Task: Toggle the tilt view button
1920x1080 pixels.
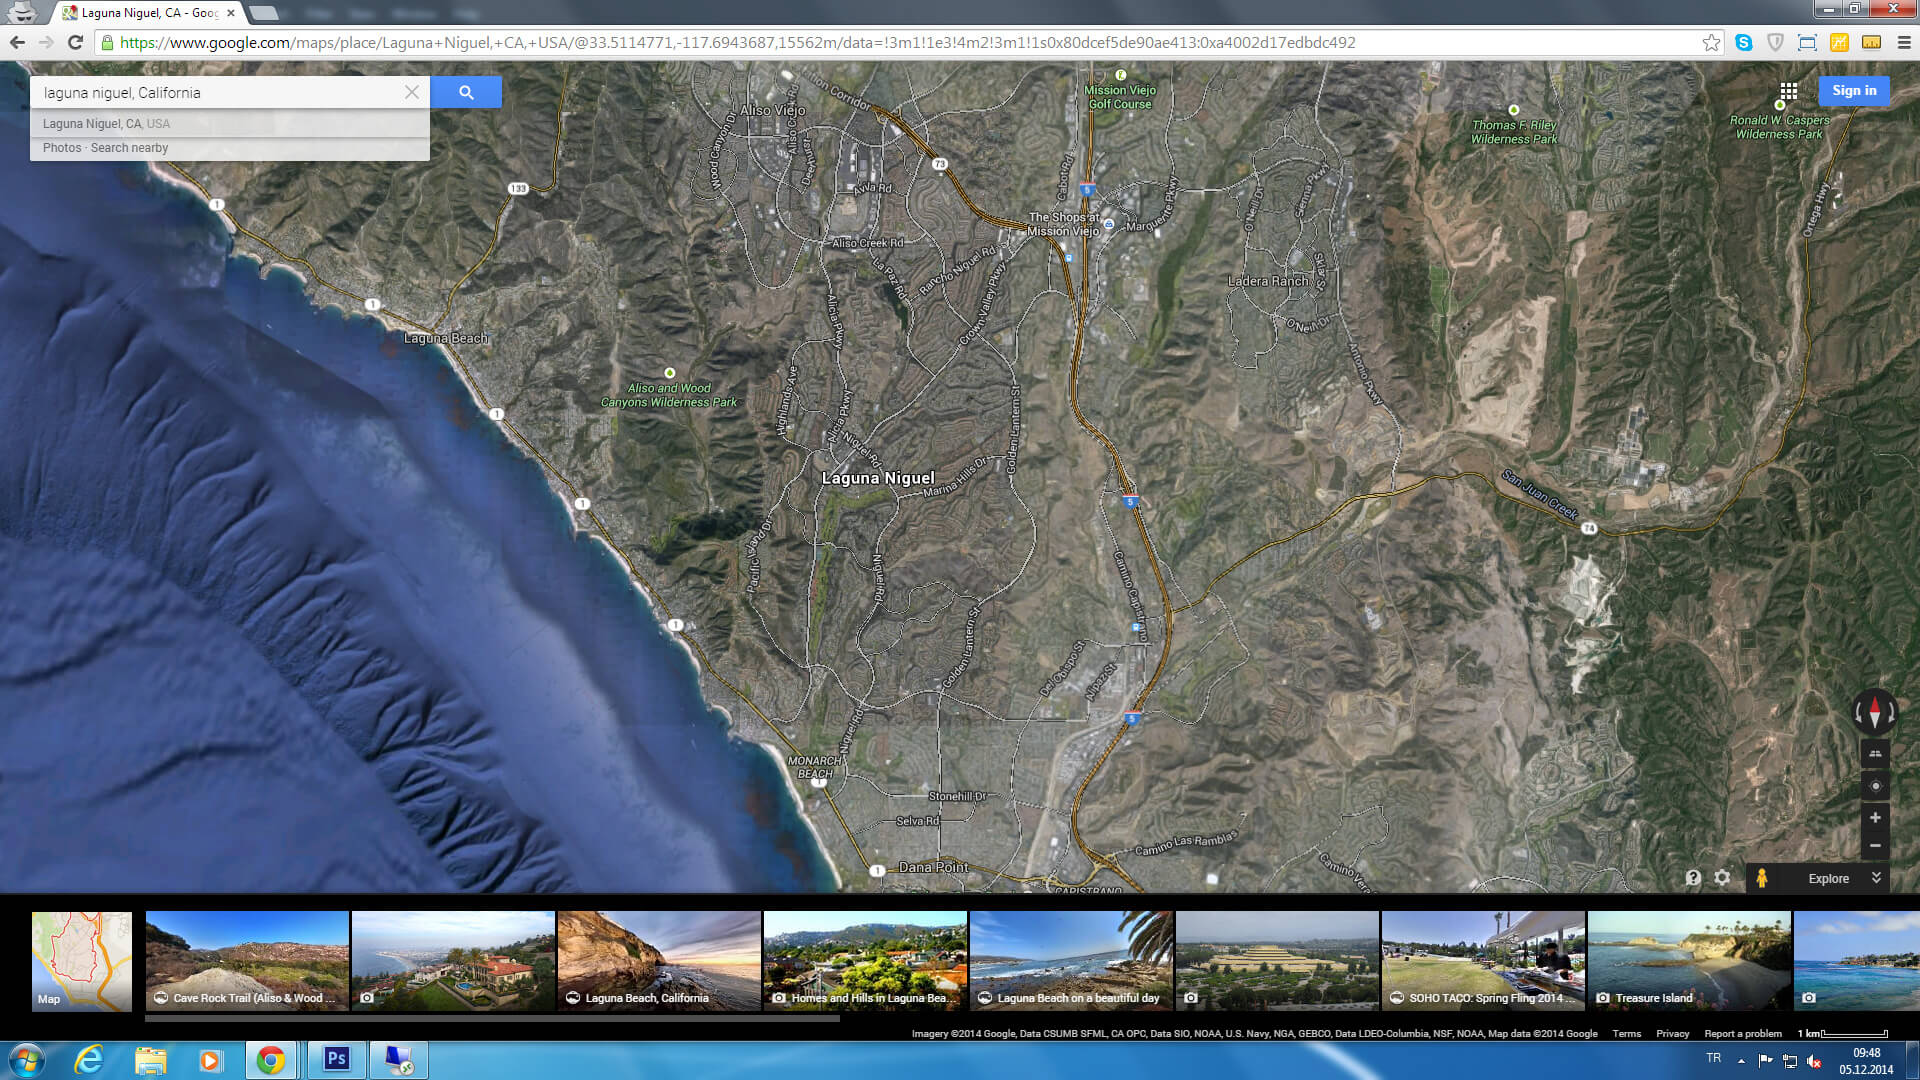Action: coord(1875,754)
